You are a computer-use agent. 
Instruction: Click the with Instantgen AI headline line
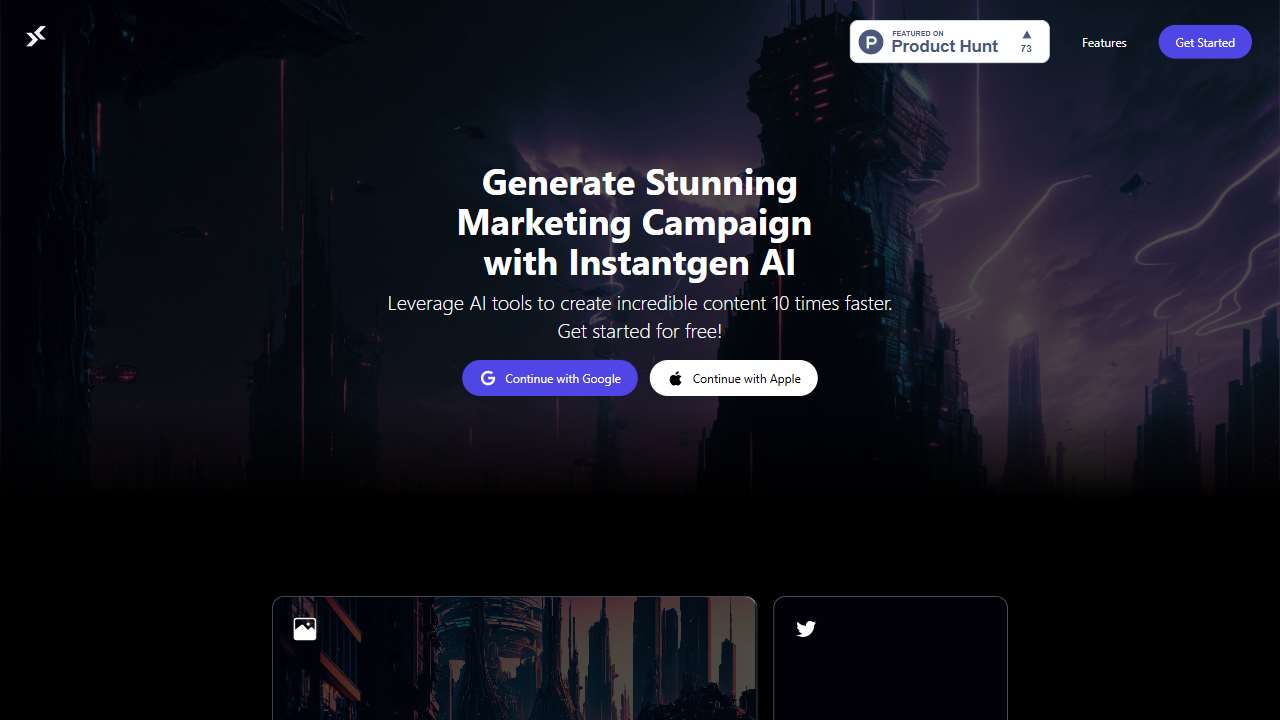pos(640,262)
